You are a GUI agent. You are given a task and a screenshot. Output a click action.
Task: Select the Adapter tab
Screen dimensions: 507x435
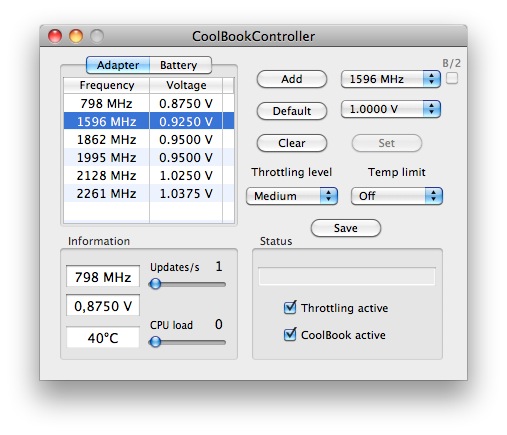tap(118, 65)
